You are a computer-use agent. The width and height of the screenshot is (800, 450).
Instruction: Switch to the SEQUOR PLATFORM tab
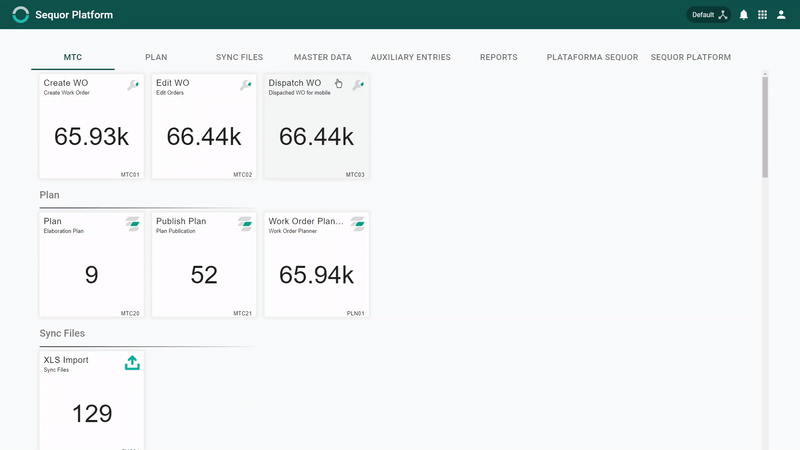tap(691, 57)
